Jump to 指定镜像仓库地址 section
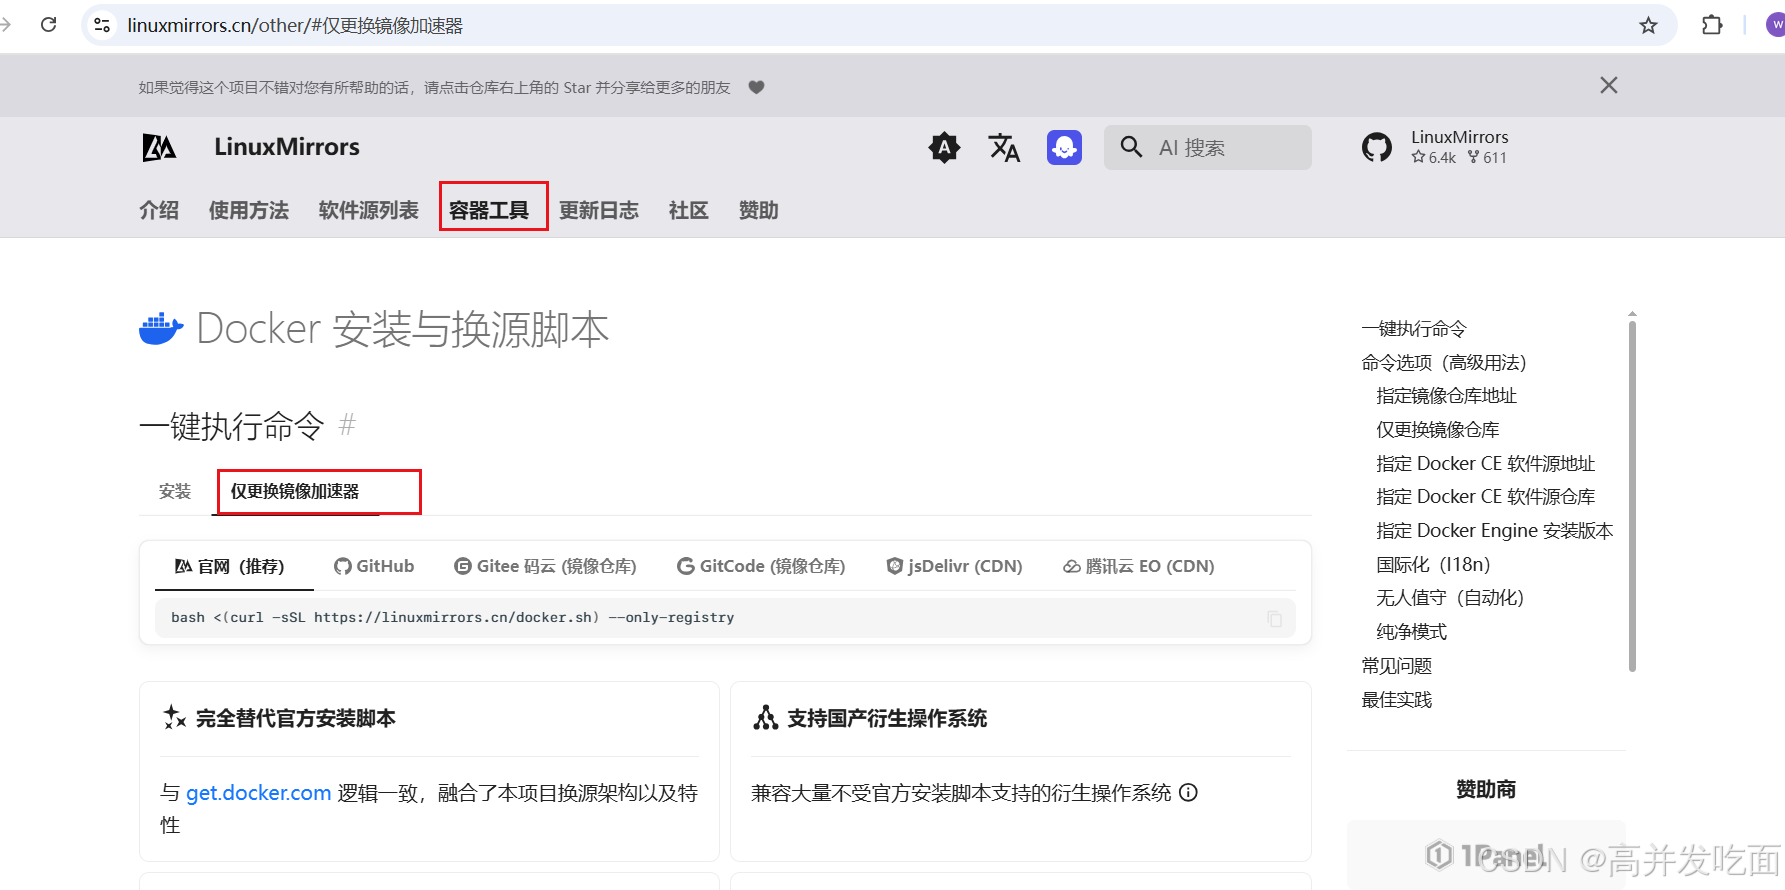 [x=1446, y=396]
